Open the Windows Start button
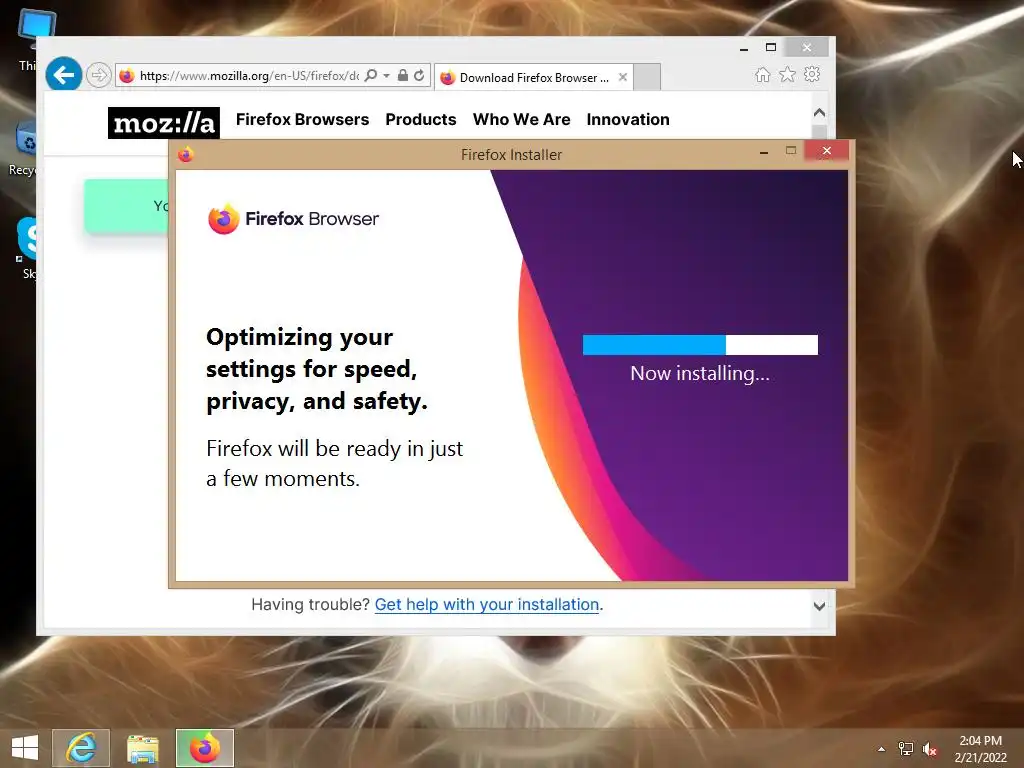 click(25, 748)
